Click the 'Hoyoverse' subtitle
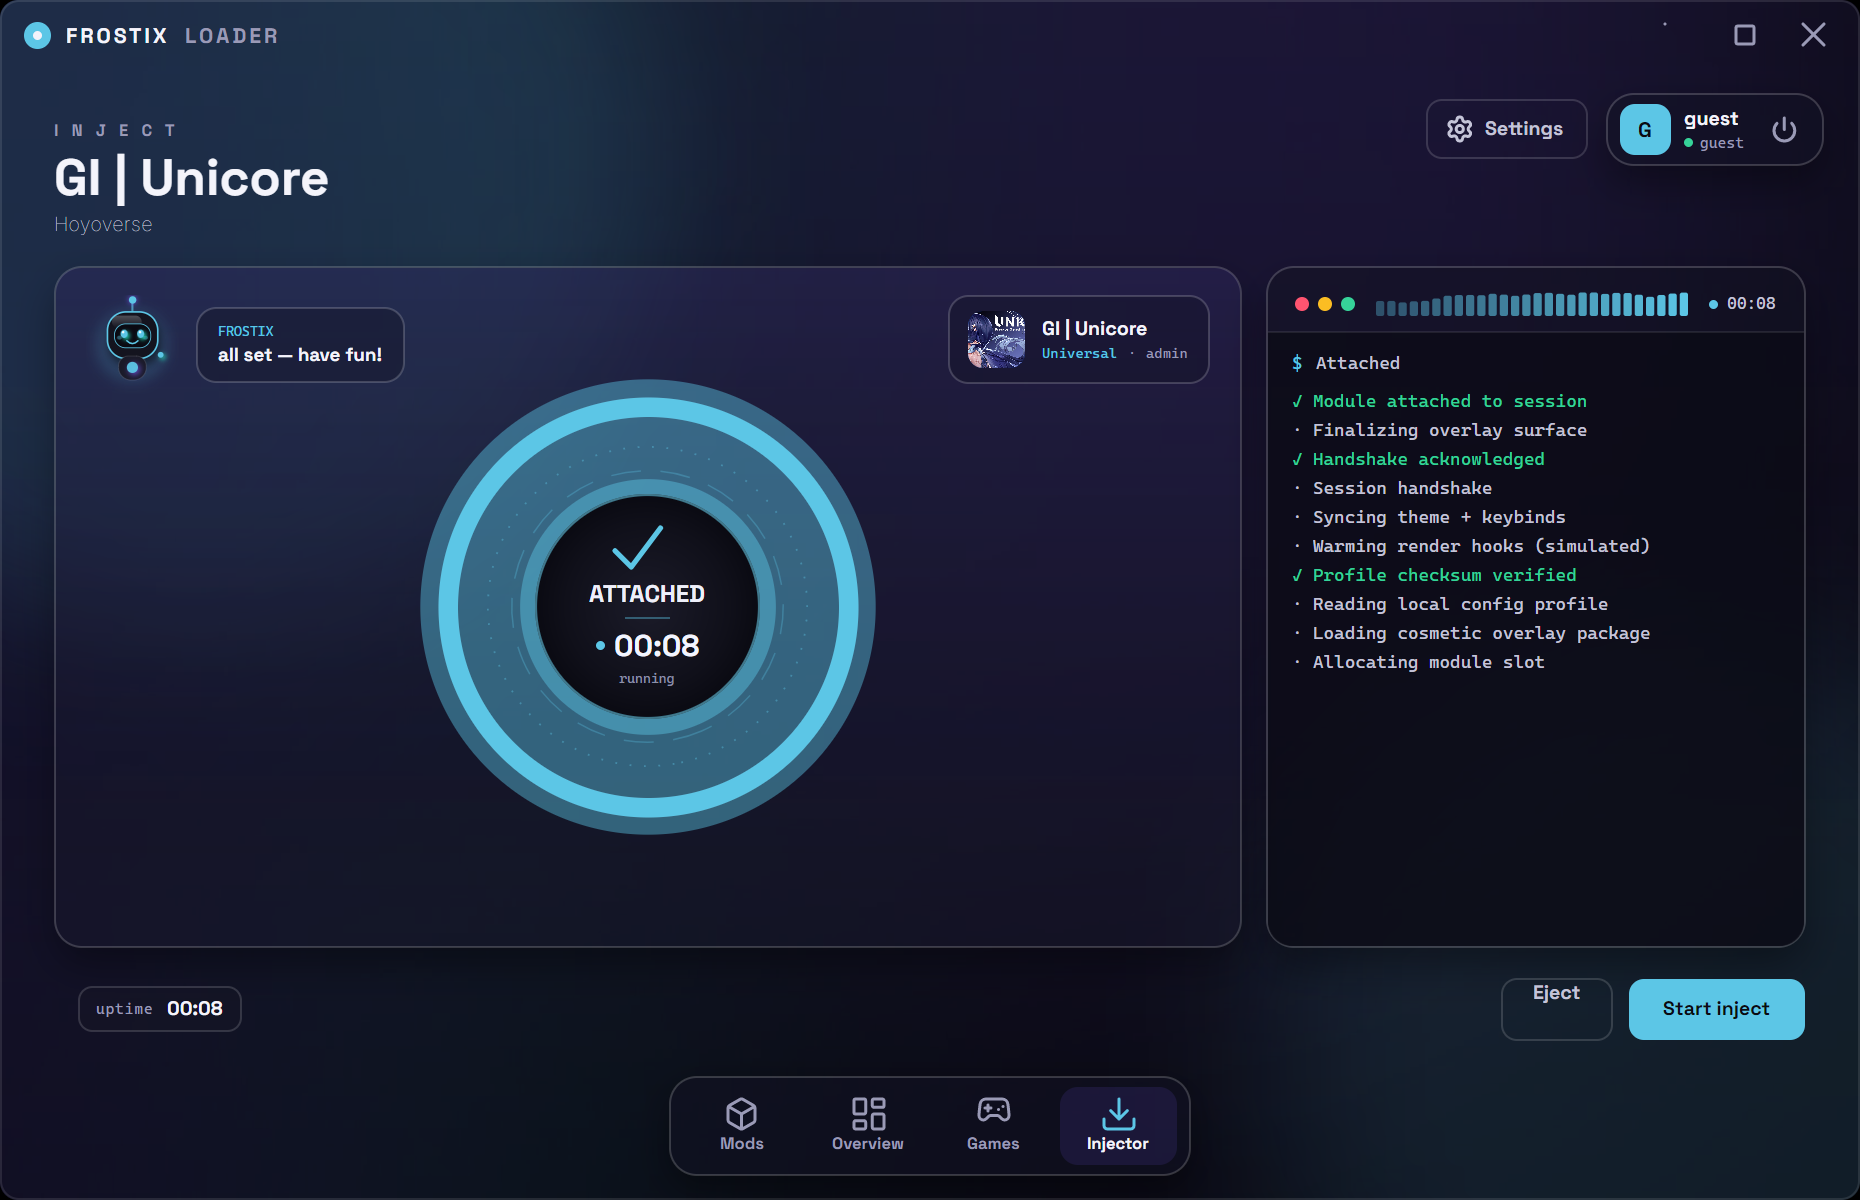 [103, 225]
